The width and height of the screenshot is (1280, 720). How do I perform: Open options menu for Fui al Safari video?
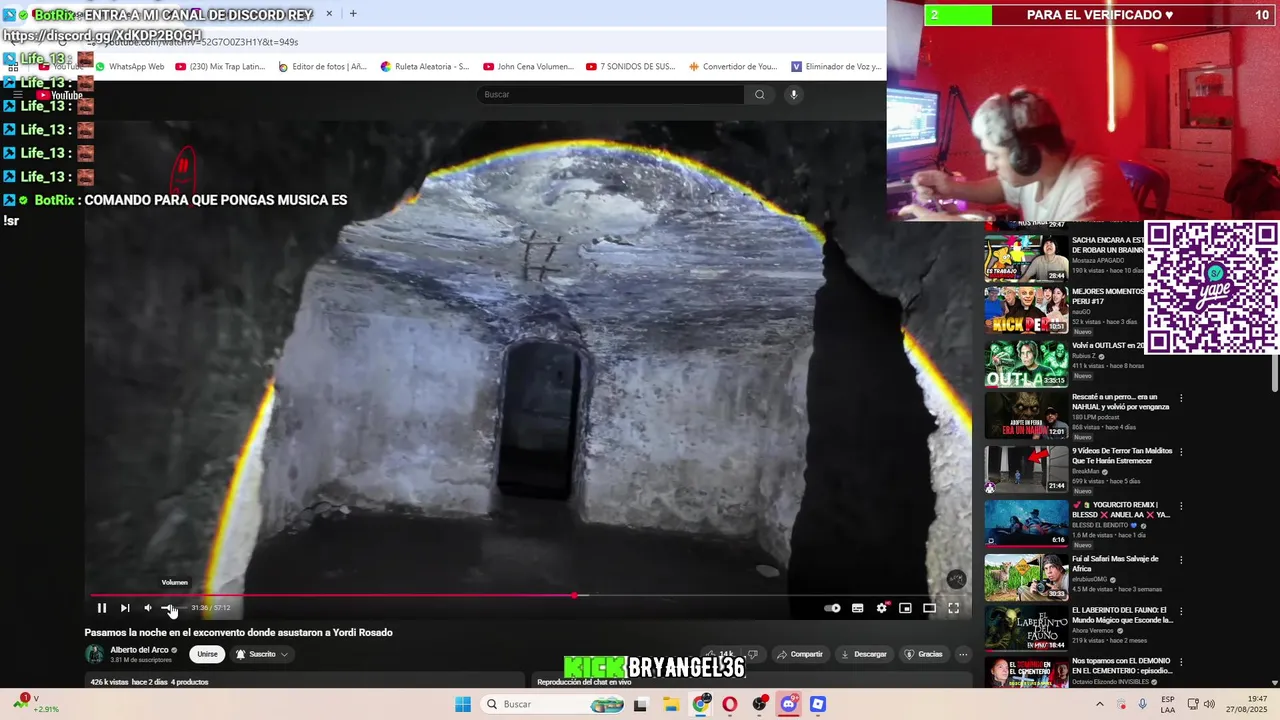click(x=1181, y=560)
